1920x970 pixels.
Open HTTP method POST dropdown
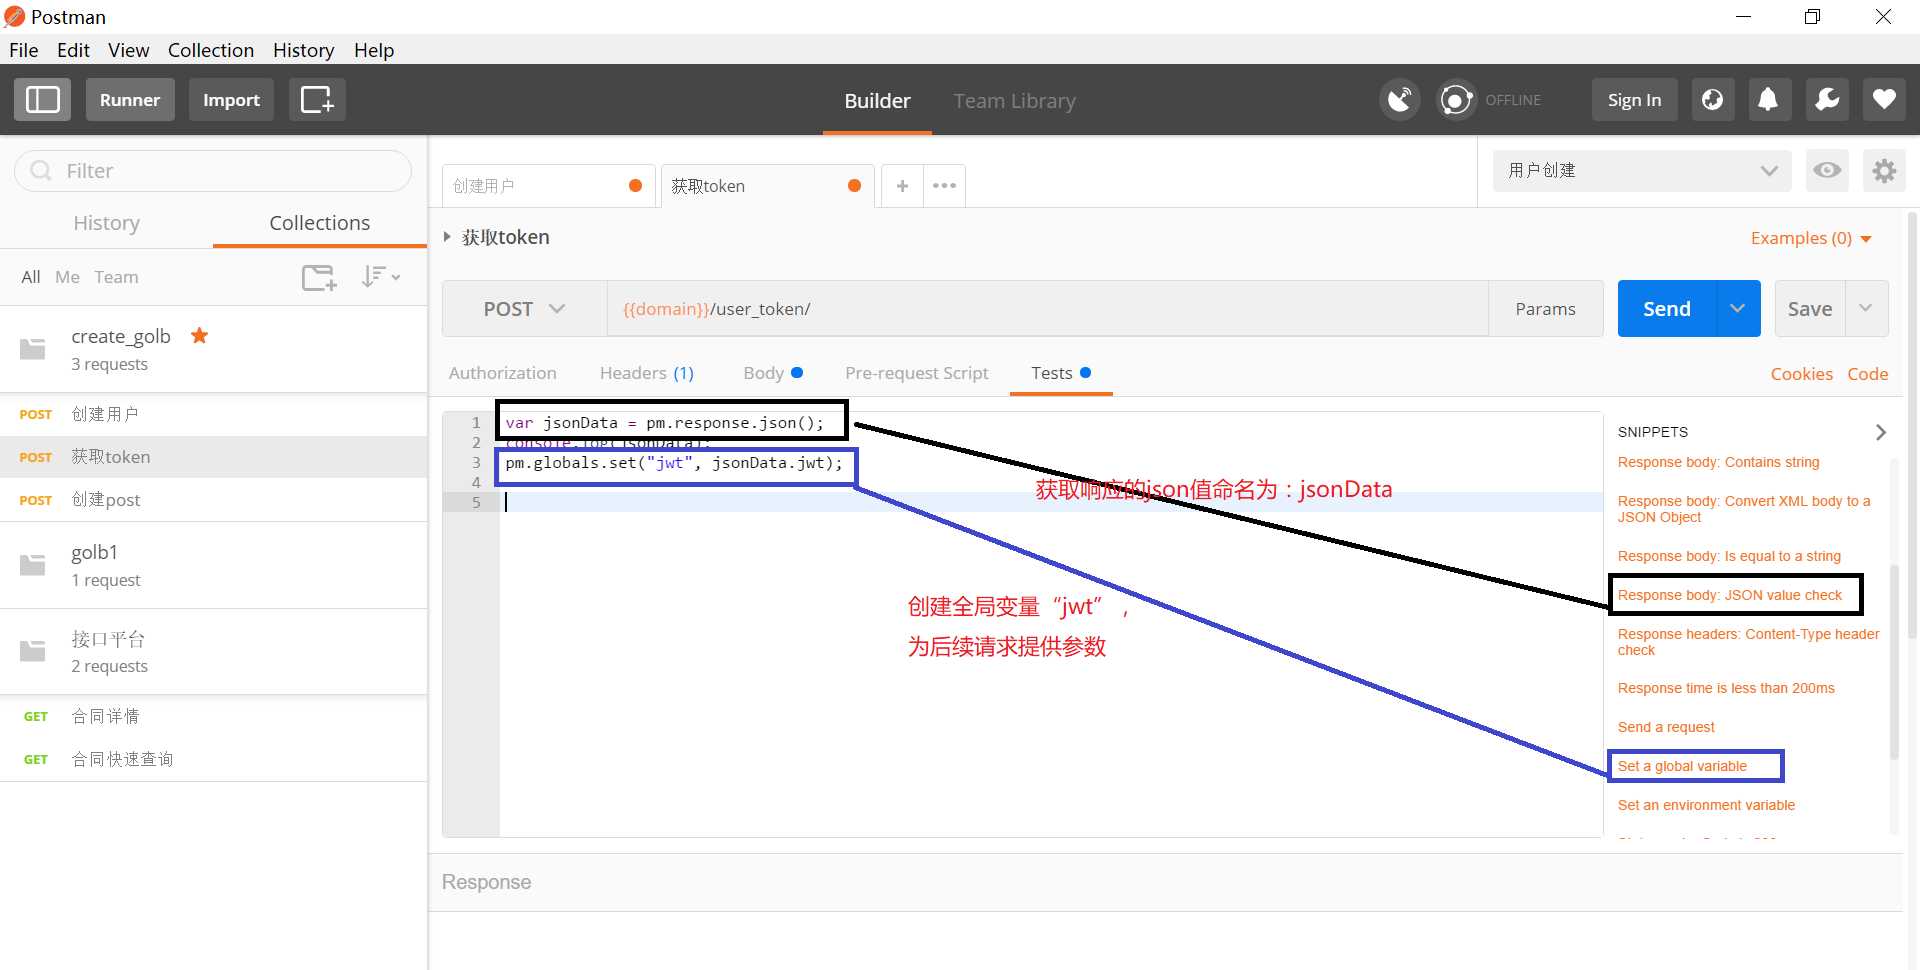(x=525, y=309)
